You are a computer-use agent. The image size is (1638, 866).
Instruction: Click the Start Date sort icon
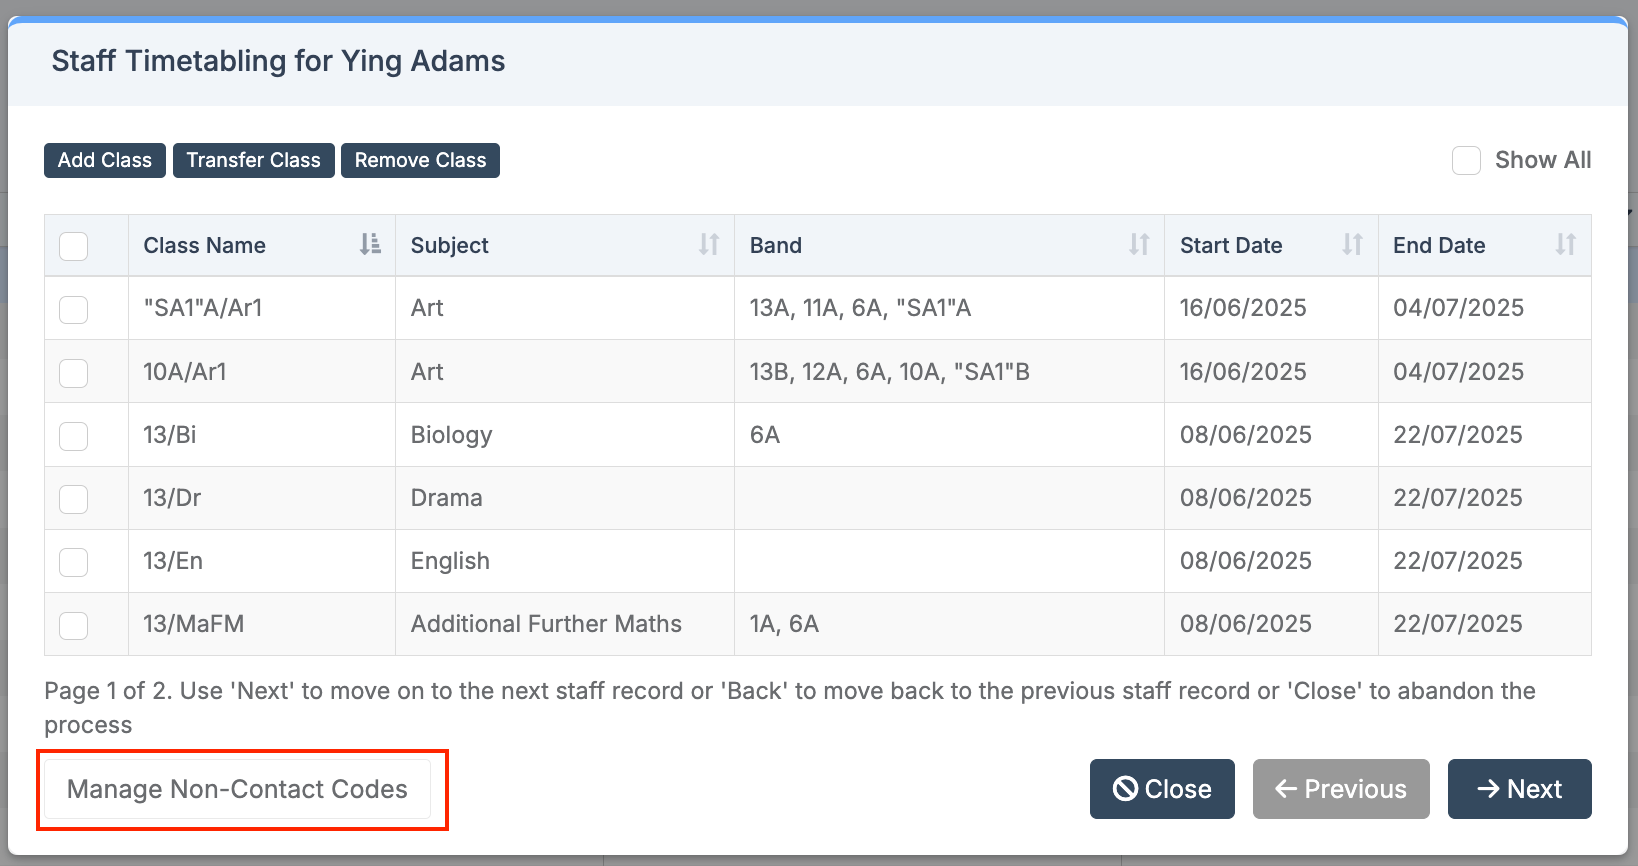[1352, 245]
